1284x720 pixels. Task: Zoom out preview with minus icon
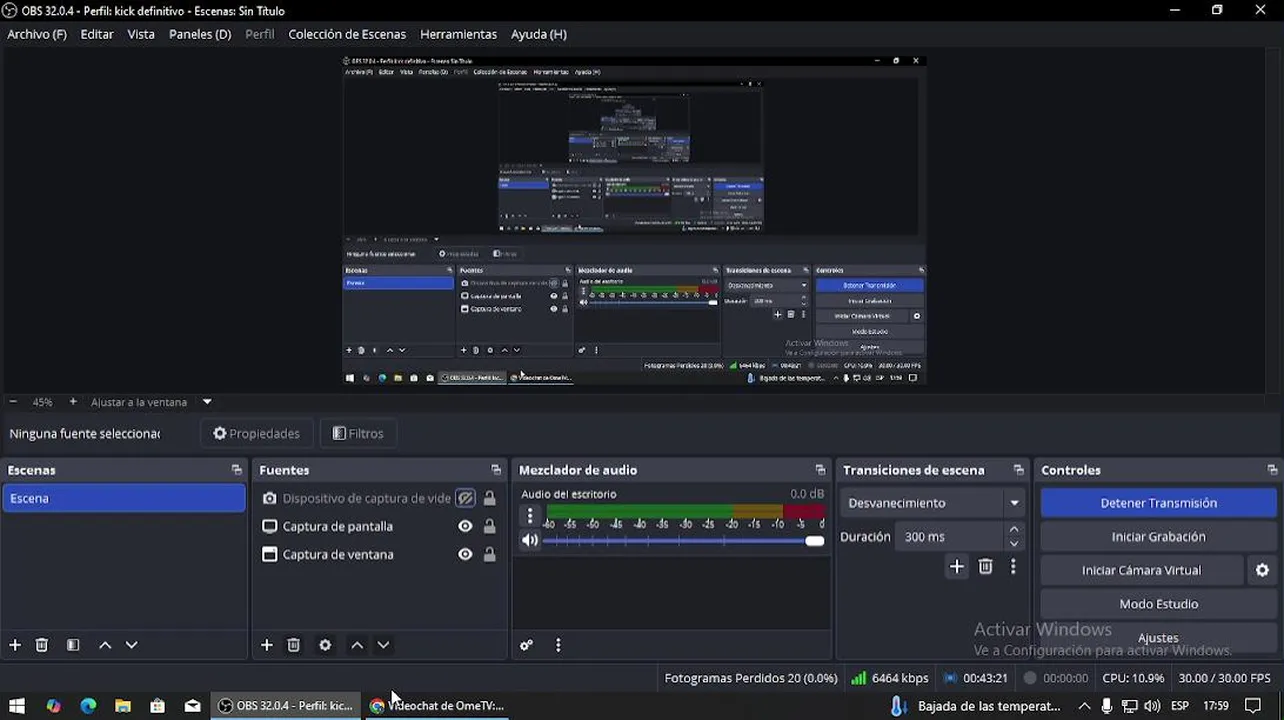[14, 402]
